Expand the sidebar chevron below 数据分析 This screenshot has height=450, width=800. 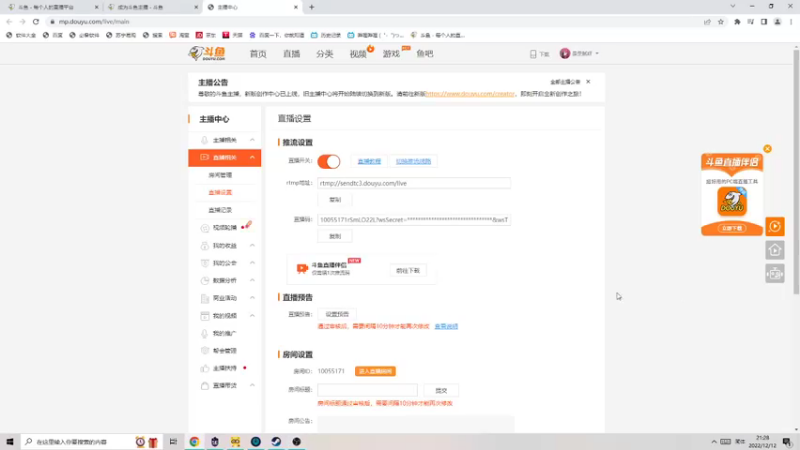pos(252,297)
